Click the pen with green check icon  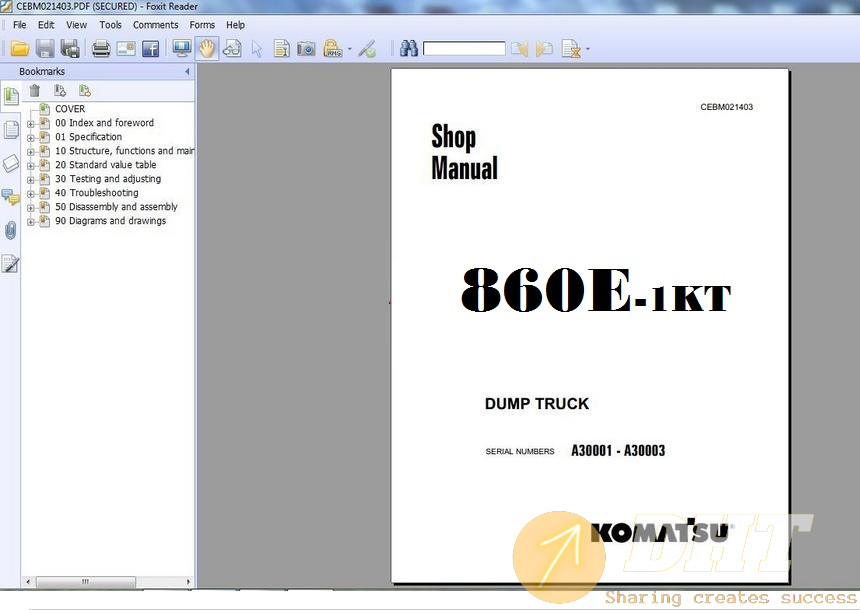pyautogui.click(x=367, y=49)
